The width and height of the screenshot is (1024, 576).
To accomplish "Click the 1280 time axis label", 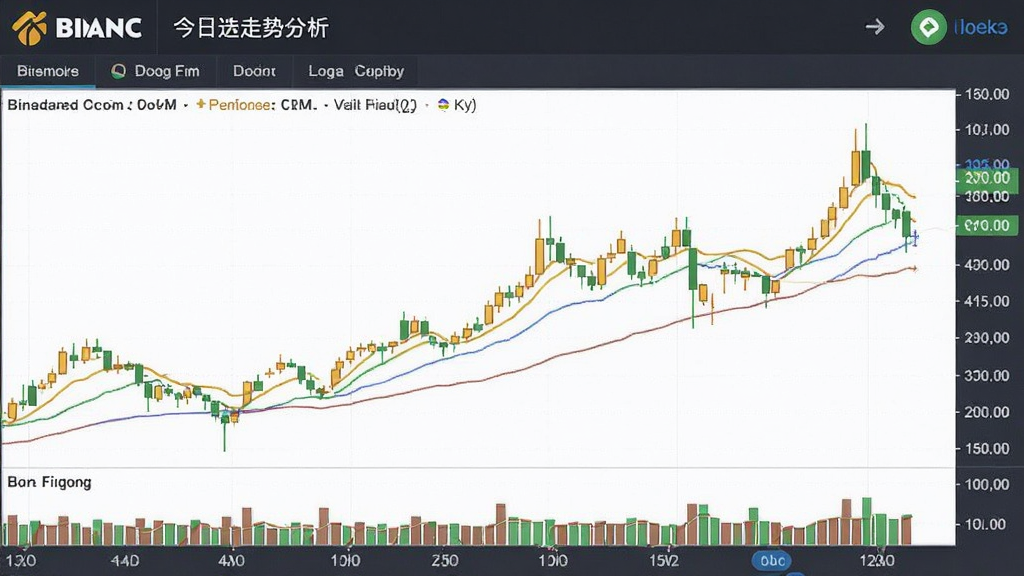I will 877,560.
